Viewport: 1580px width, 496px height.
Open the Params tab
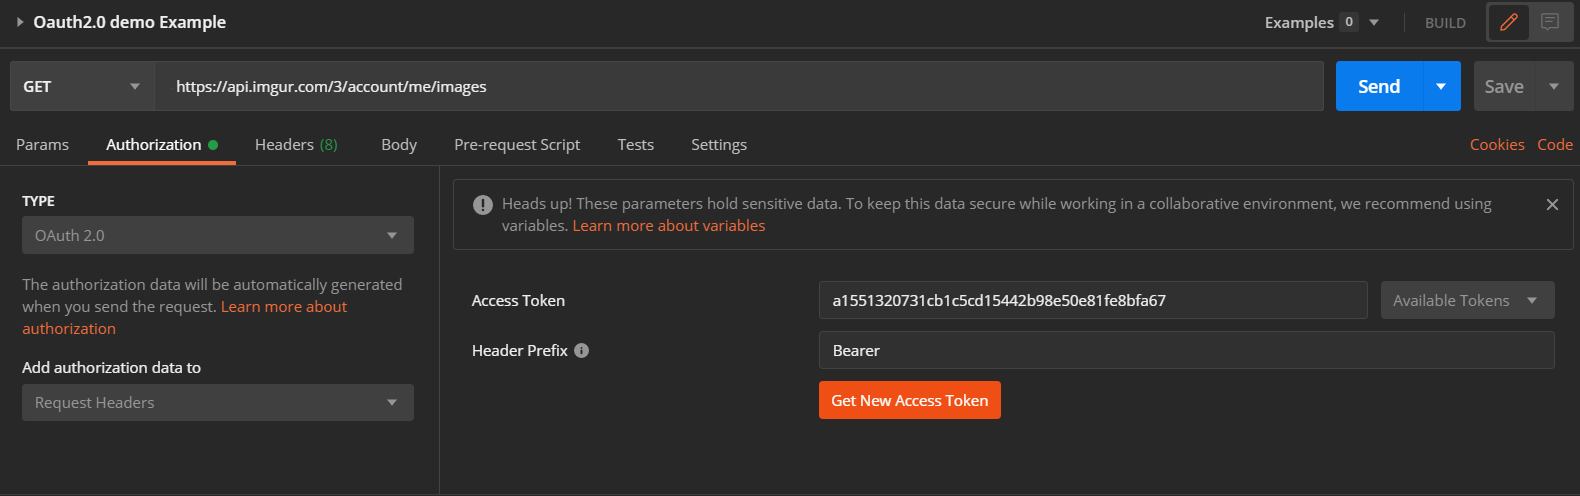pyautogui.click(x=42, y=144)
